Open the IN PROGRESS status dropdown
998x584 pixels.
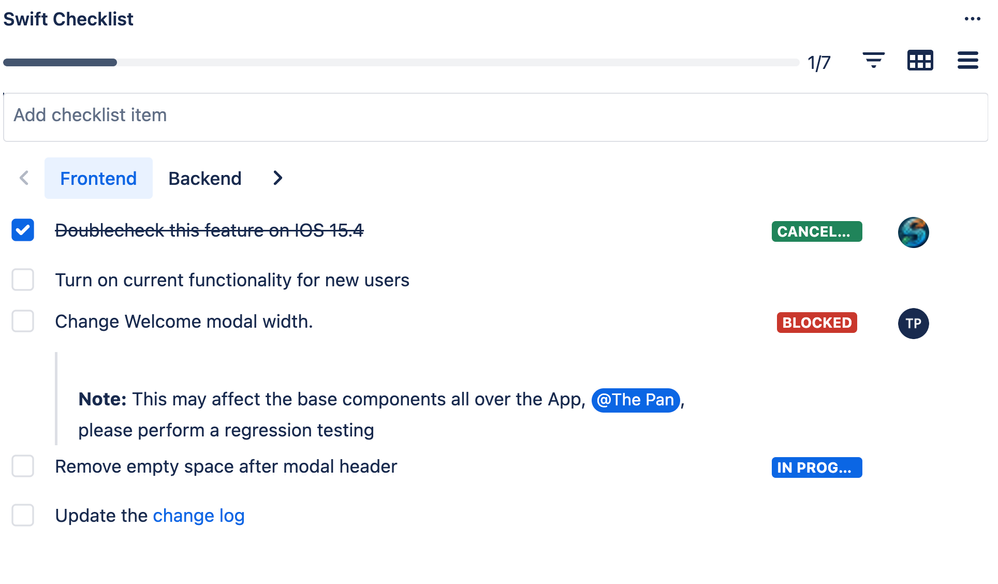816,467
